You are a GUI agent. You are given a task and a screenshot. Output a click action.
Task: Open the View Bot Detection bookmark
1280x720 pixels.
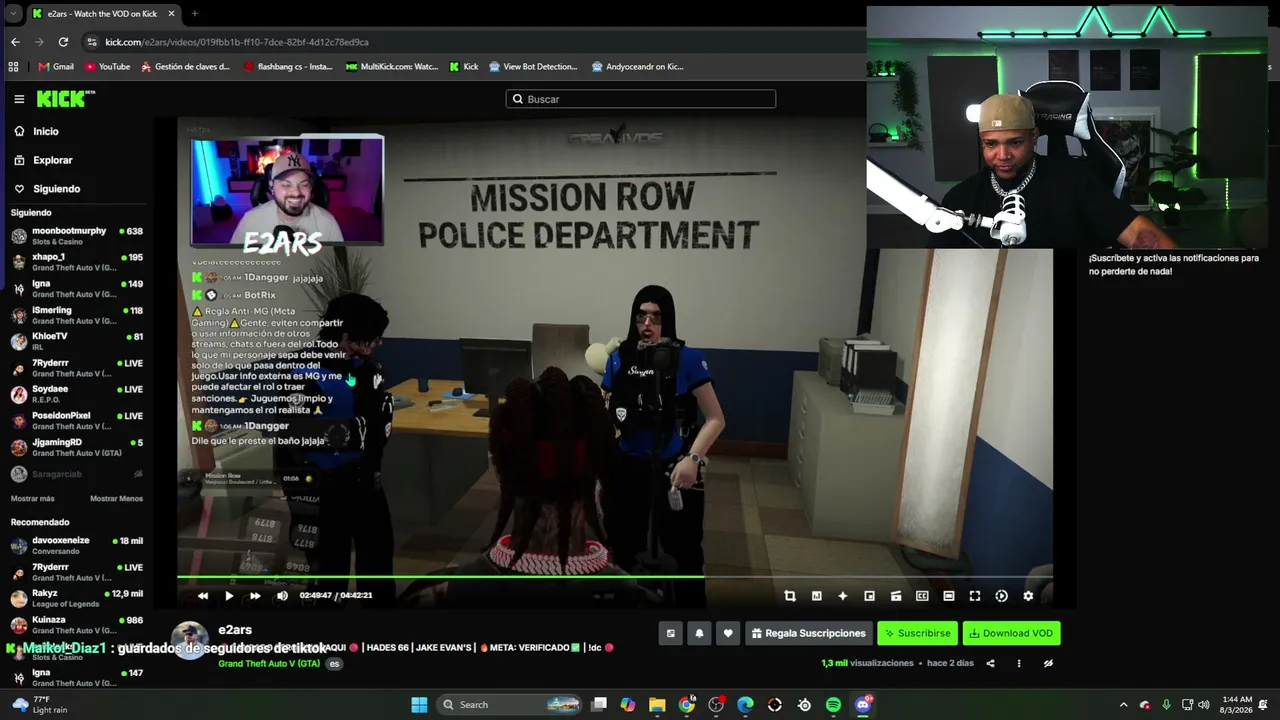pyautogui.click(x=533, y=67)
